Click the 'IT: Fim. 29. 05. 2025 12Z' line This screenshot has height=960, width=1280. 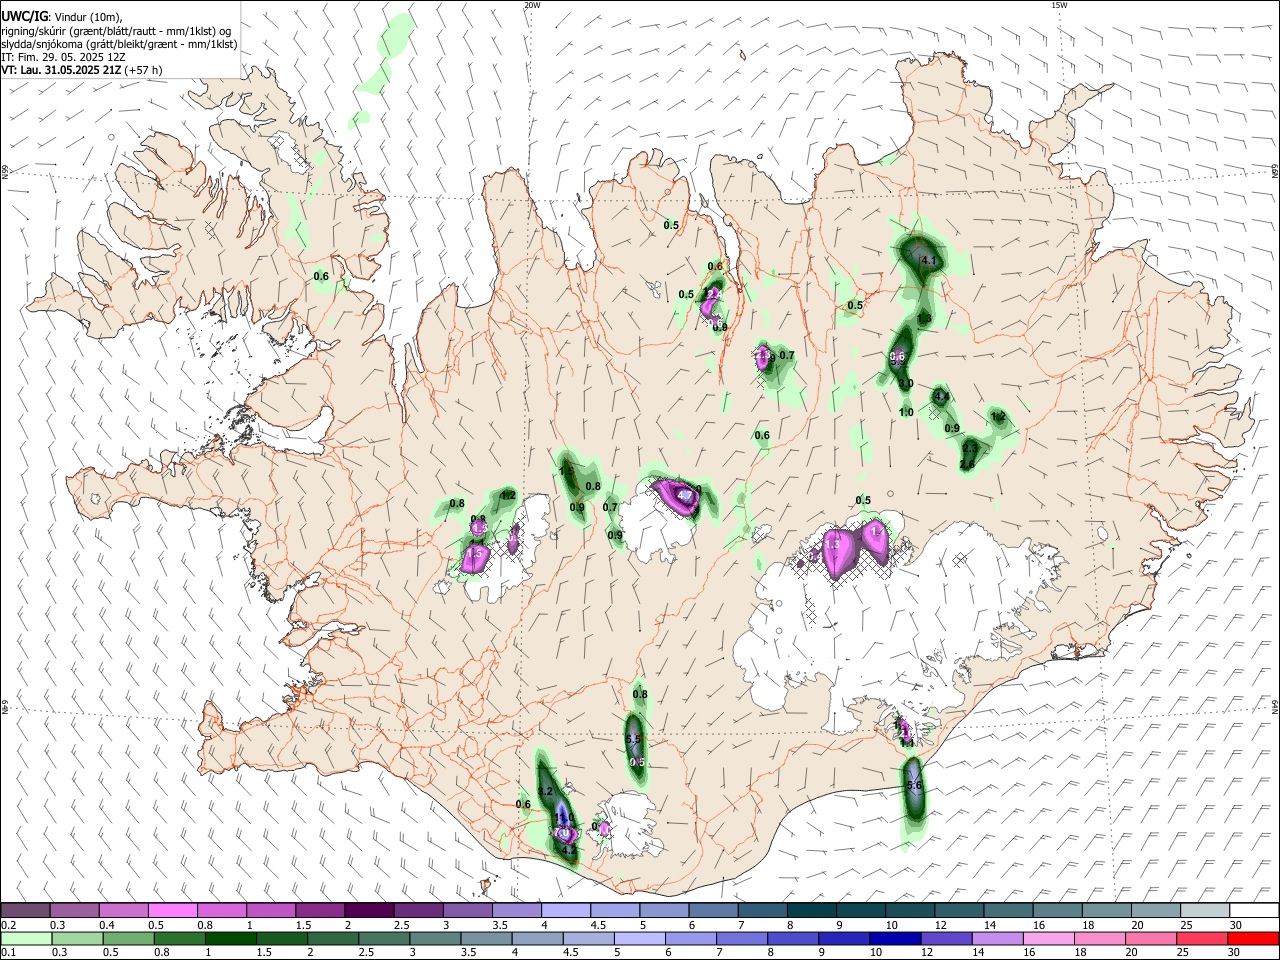(62, 57)
